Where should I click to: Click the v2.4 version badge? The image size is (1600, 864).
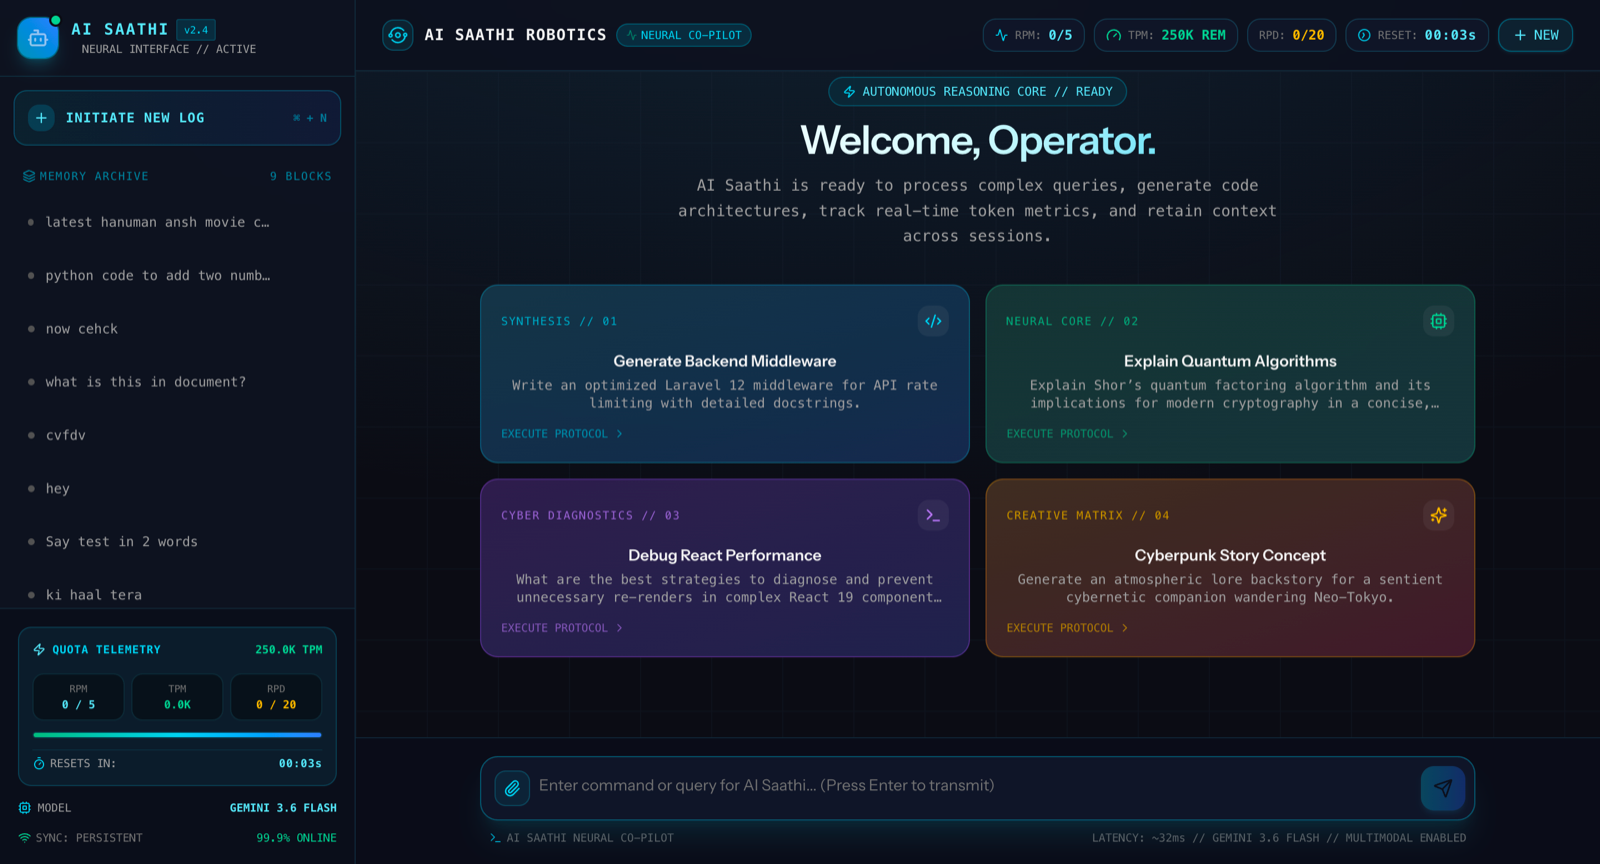(x=196, y=30)
